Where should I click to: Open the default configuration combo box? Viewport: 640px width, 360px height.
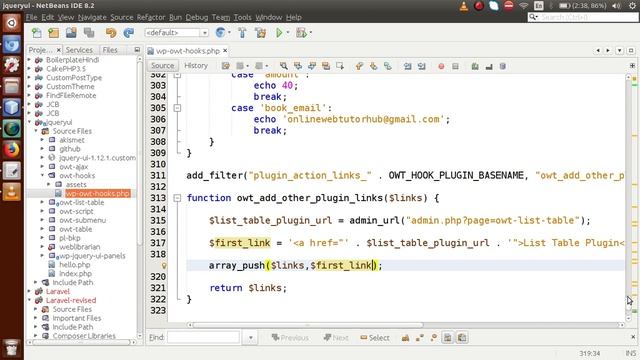pos(176,33)
